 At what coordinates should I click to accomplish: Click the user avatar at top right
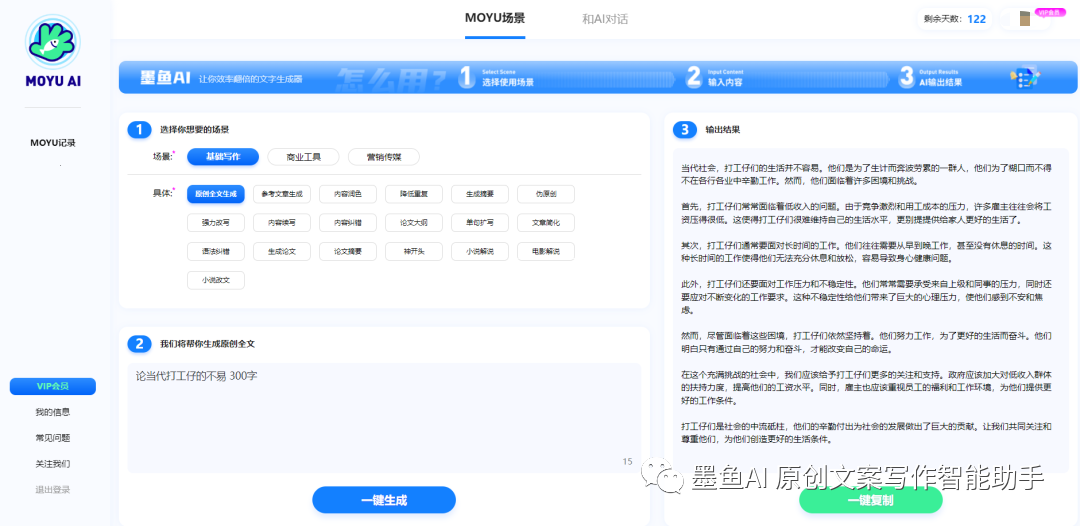pyautogui.click(x=1024, y=19)
